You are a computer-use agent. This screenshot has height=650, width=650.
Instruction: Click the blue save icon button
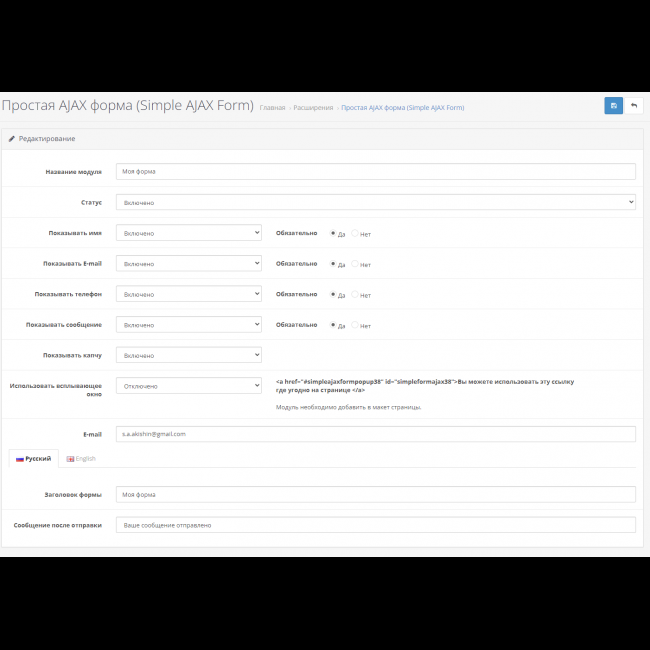[x=613, y=106]
